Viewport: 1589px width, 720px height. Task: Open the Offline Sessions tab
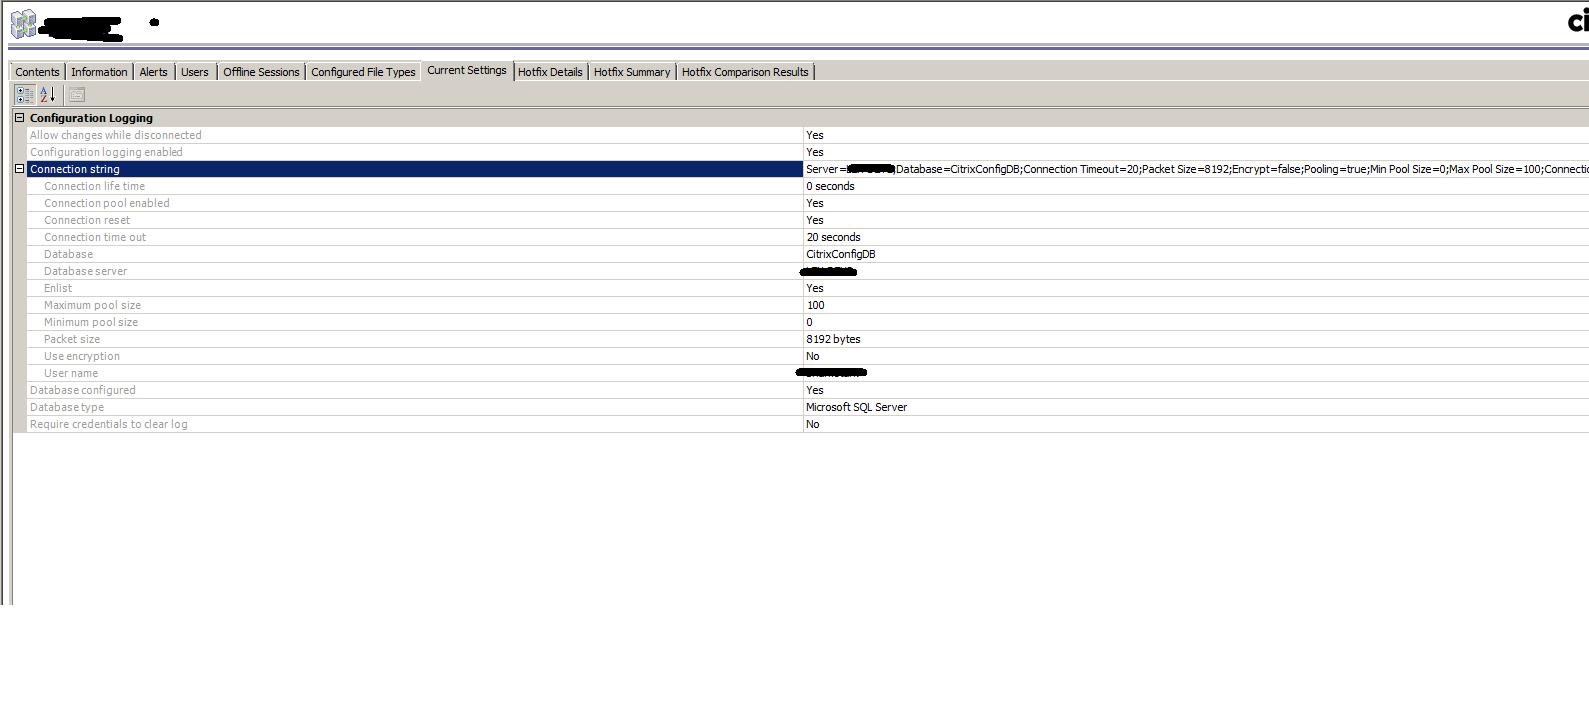click(x=261, y=72)
